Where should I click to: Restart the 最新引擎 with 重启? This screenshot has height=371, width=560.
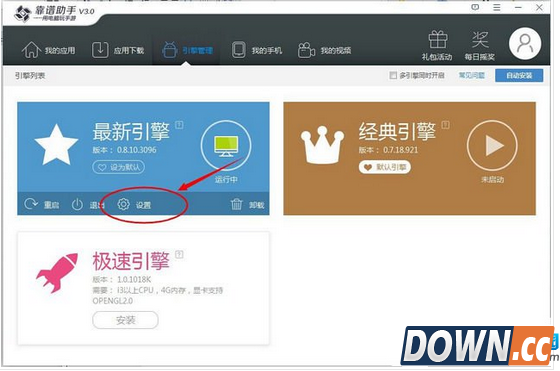click(42, 205)
